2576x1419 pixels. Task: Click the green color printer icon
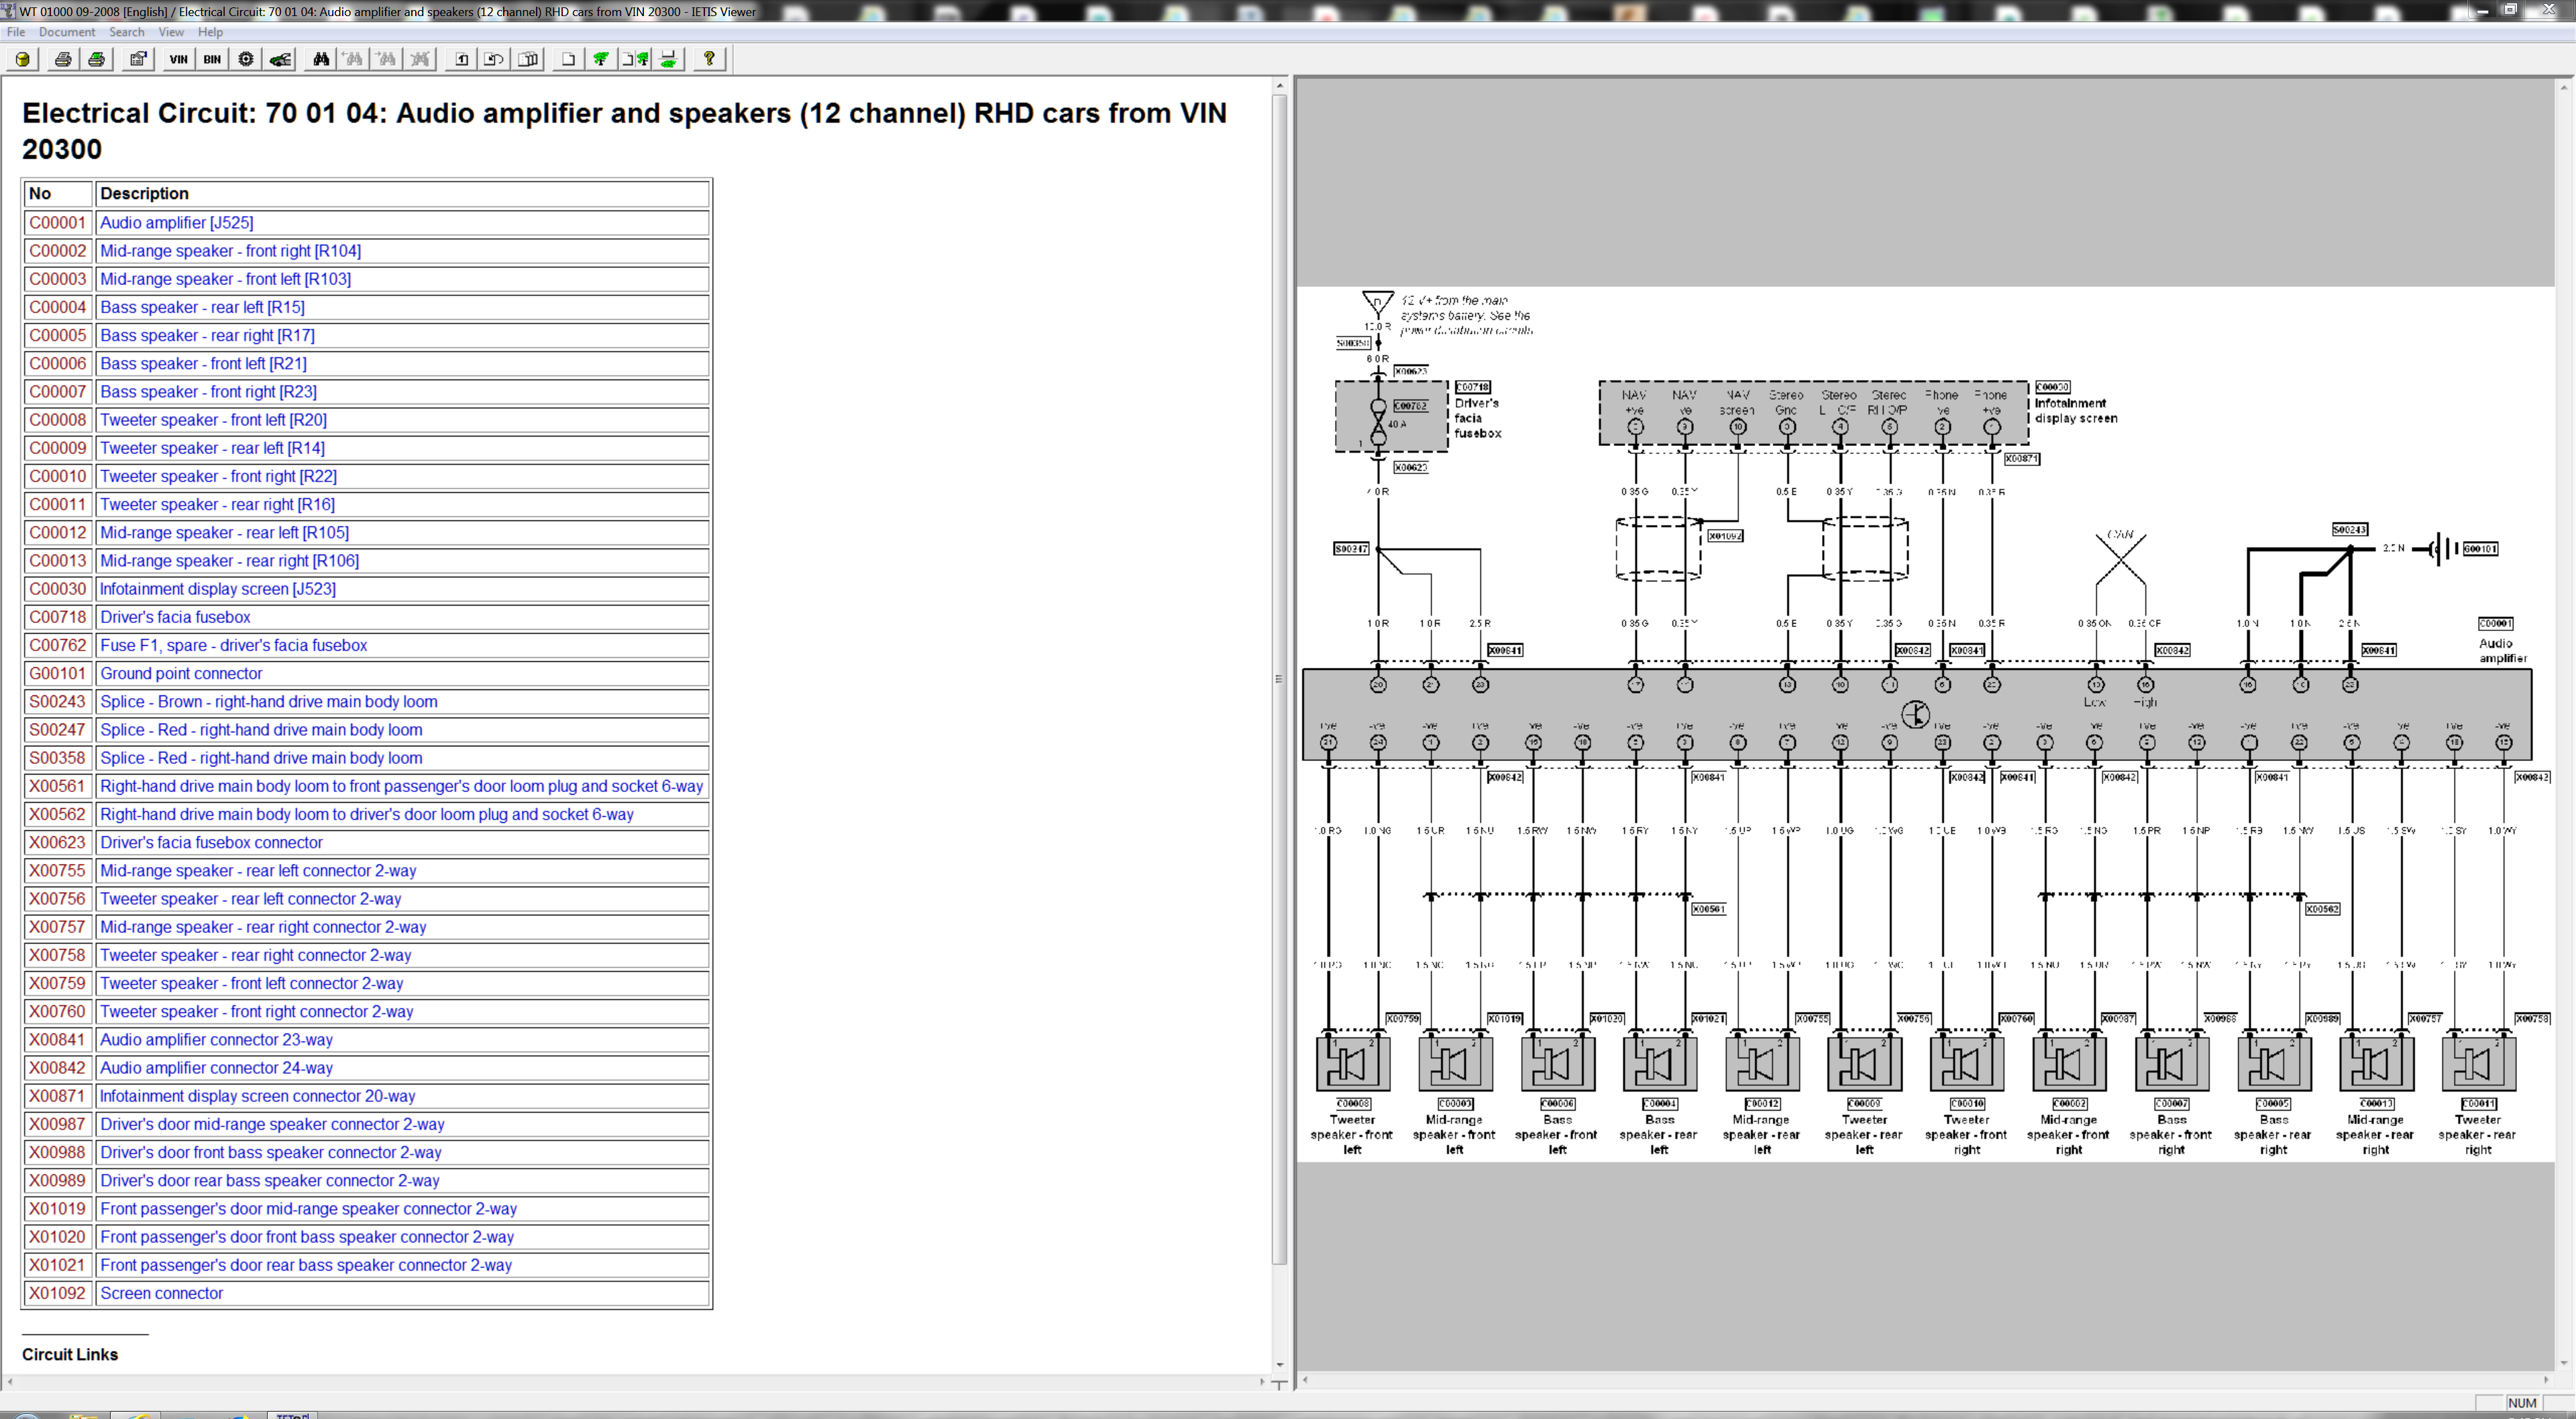[x=97, y=59]
